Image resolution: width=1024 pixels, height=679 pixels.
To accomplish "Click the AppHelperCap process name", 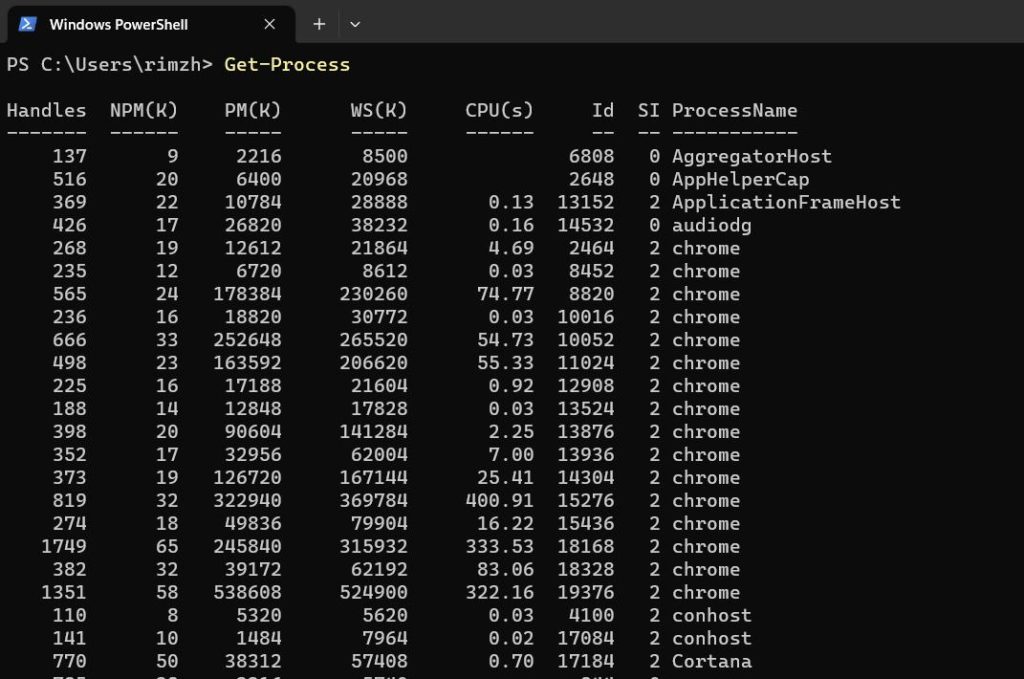I will 740,179.
